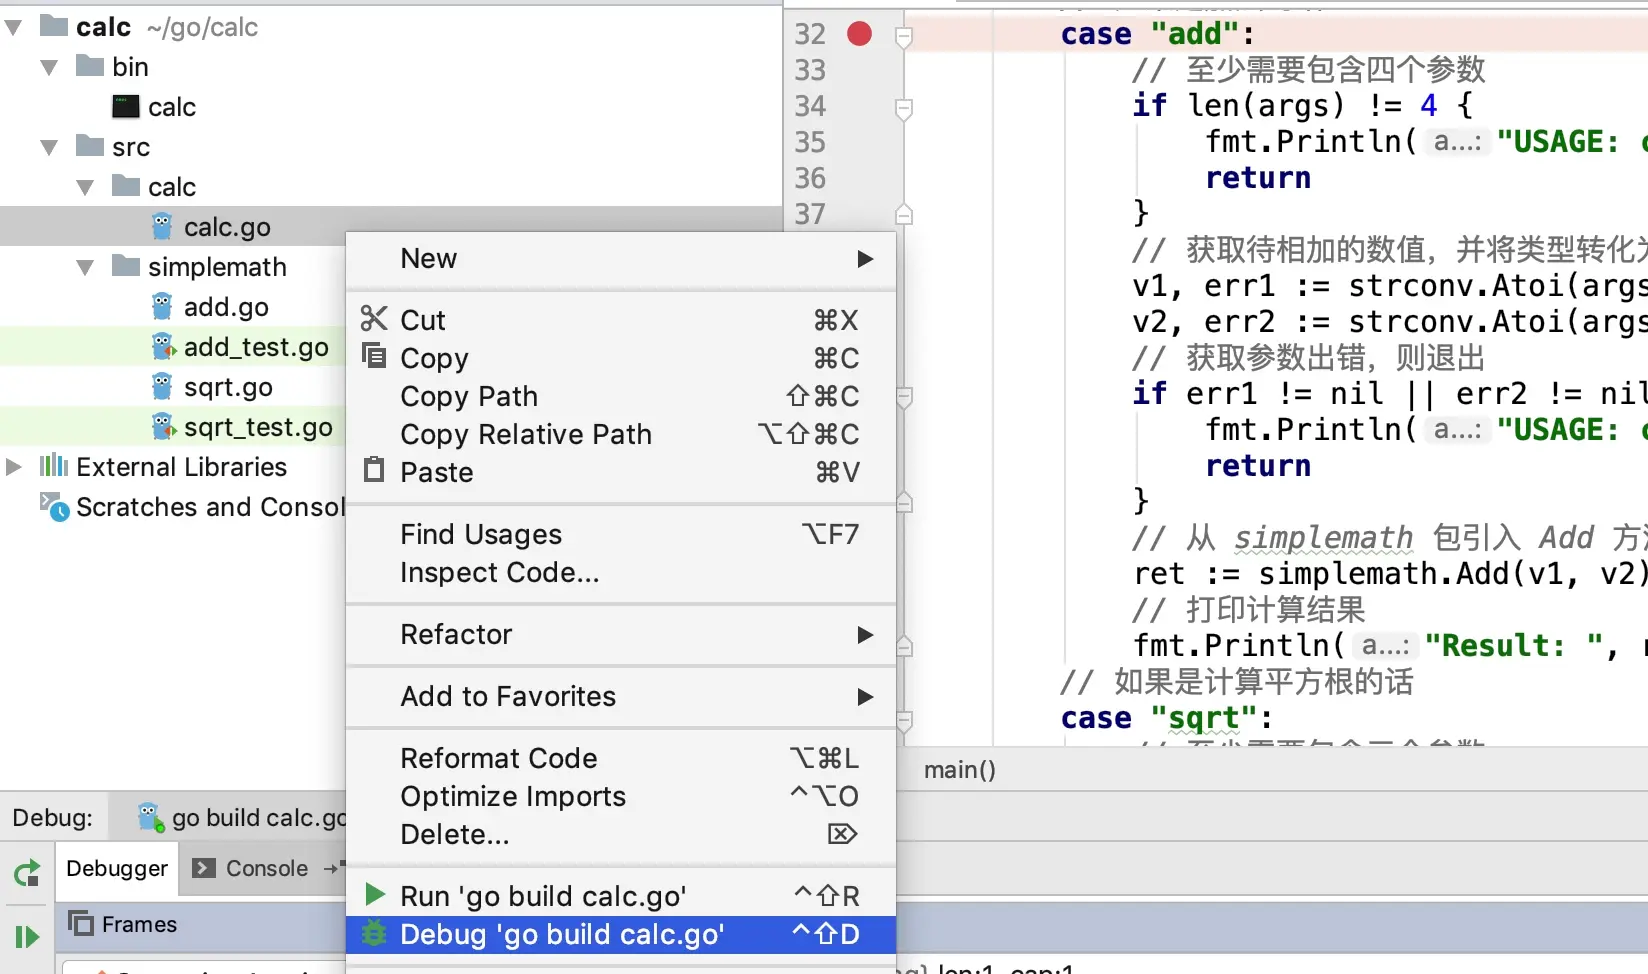Open add.go file in tree
The height and width of the screenshot is (974, 1648).
pyautogui.click(x=226, y=307)
